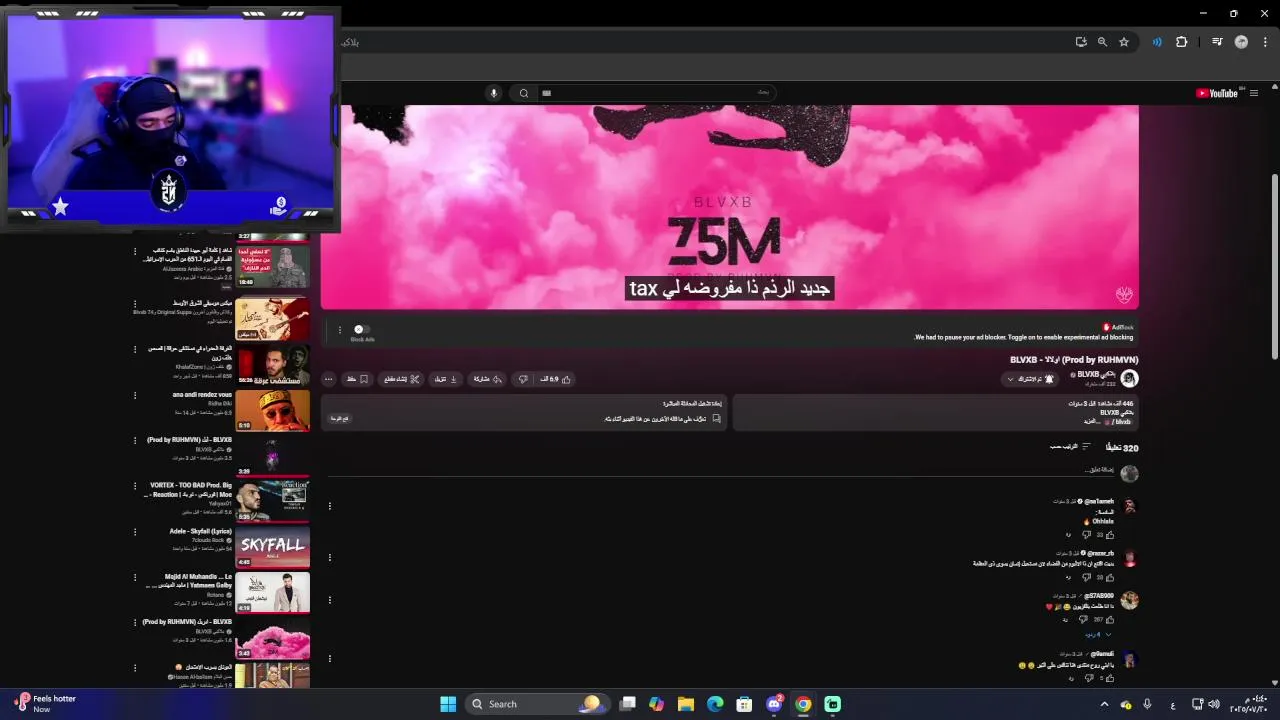1280x720 pixels.
Task: Open options for the ana andi rendez vous suggestion
Action: (x=135, y=396)
